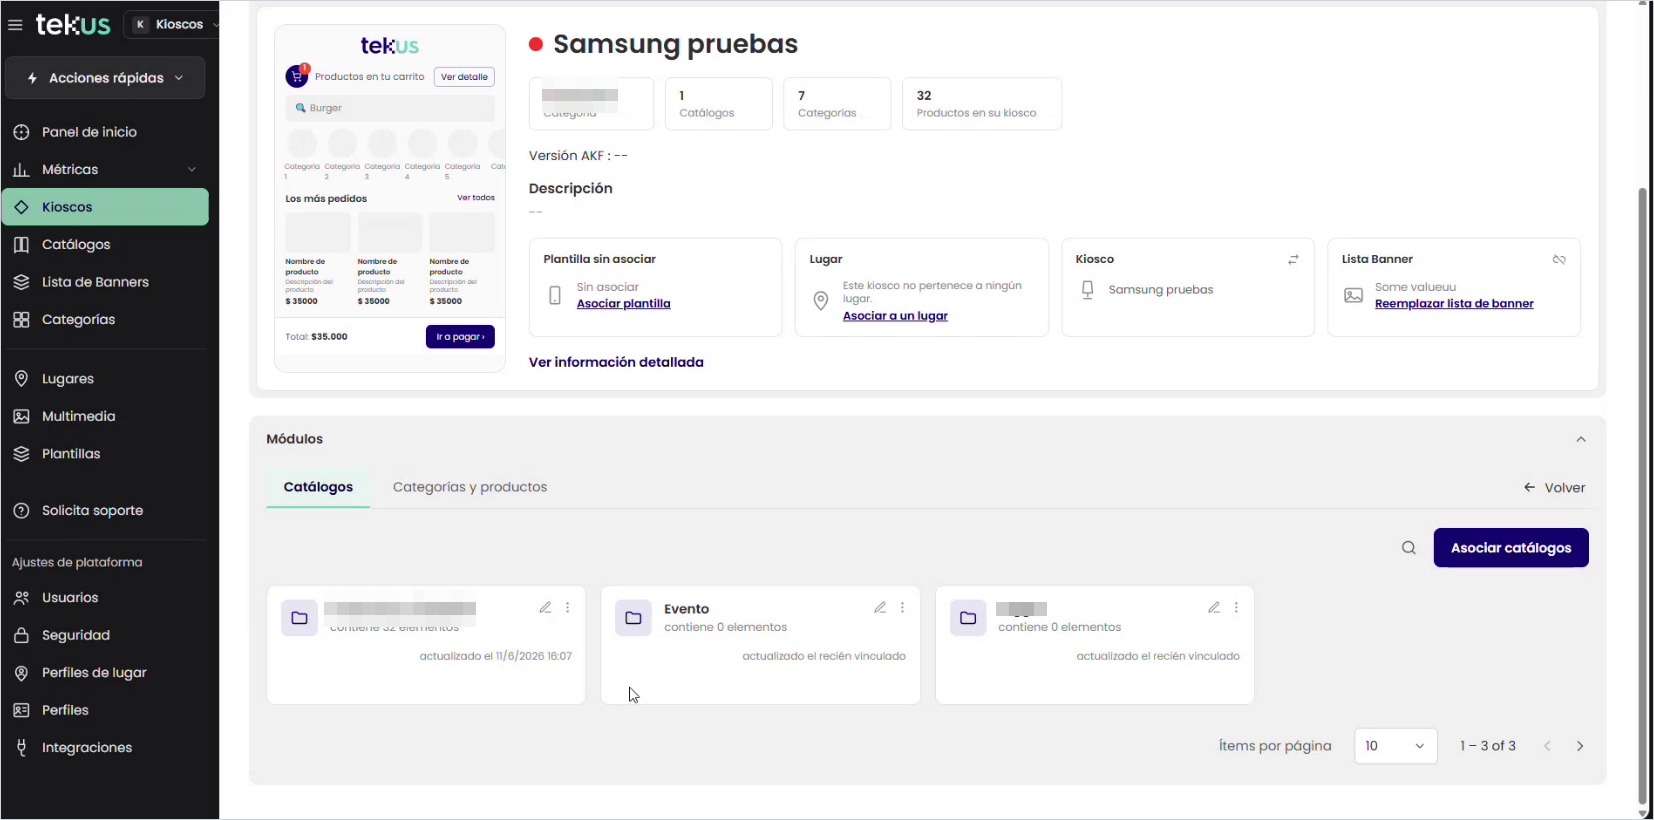Open items per page dropdown showing 10
Screen dimensions: 1654x820
[x=1395, y=746]
